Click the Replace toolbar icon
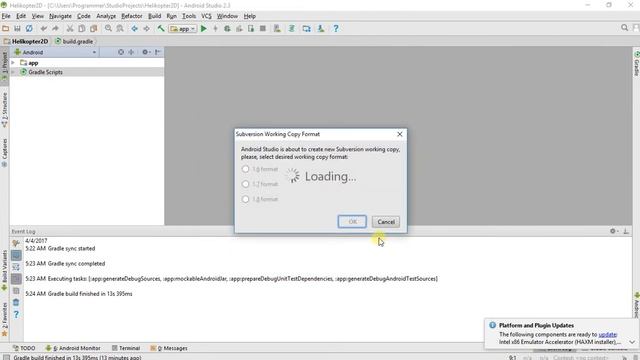This screenshot has width=640, height=360. 120,29
